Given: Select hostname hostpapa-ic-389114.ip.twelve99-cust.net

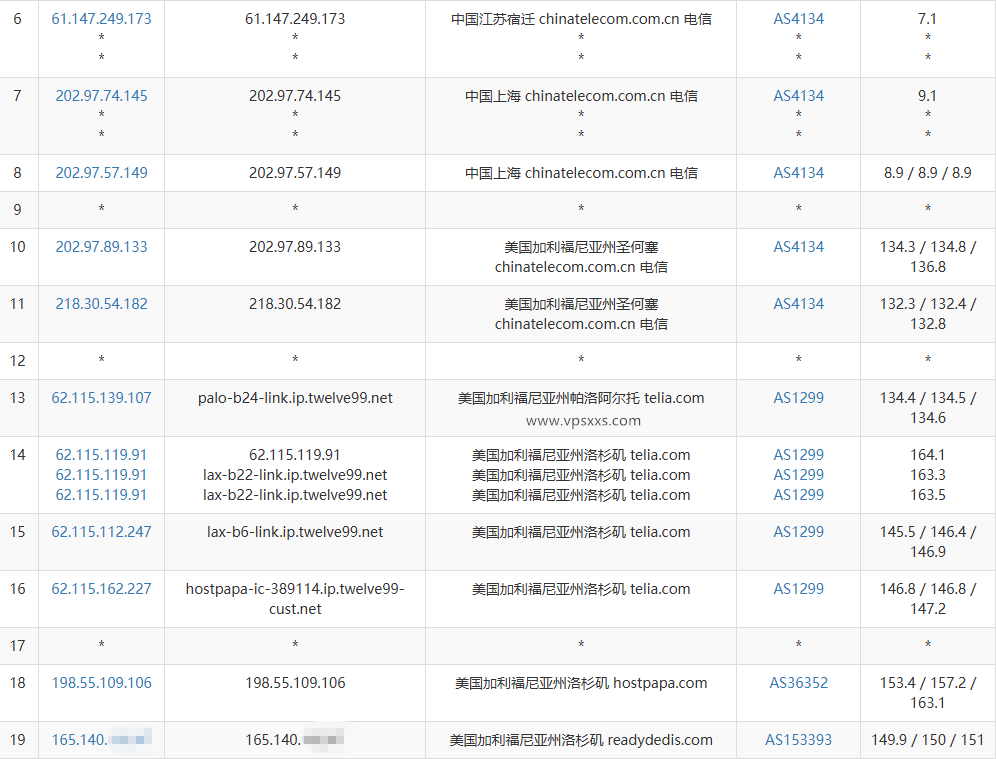Looking at the screenshot, I should tap(295, 598).
